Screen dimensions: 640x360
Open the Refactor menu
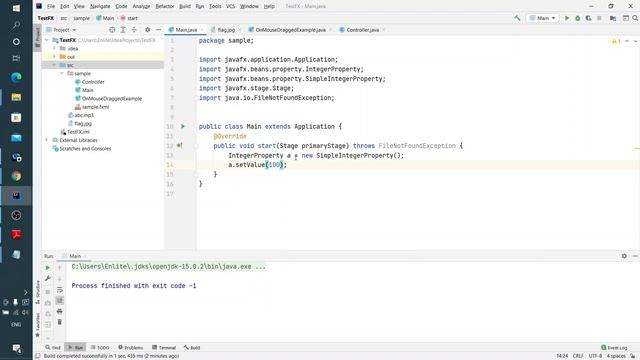[165, 6]
